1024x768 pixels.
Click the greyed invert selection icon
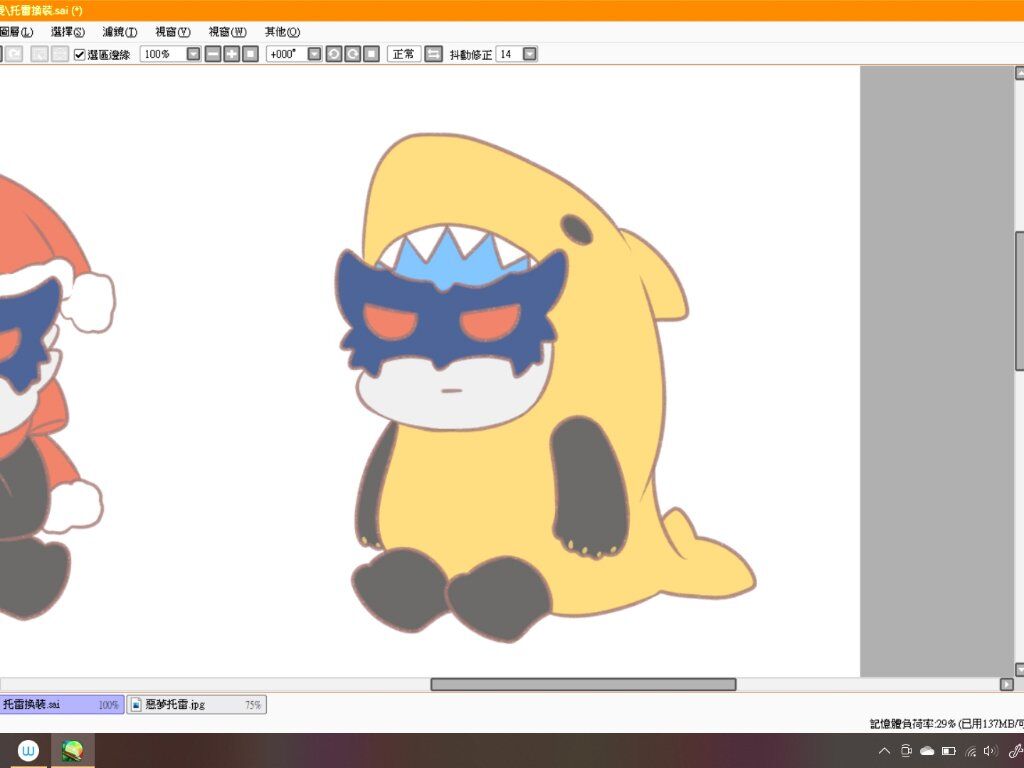[59, 54]
